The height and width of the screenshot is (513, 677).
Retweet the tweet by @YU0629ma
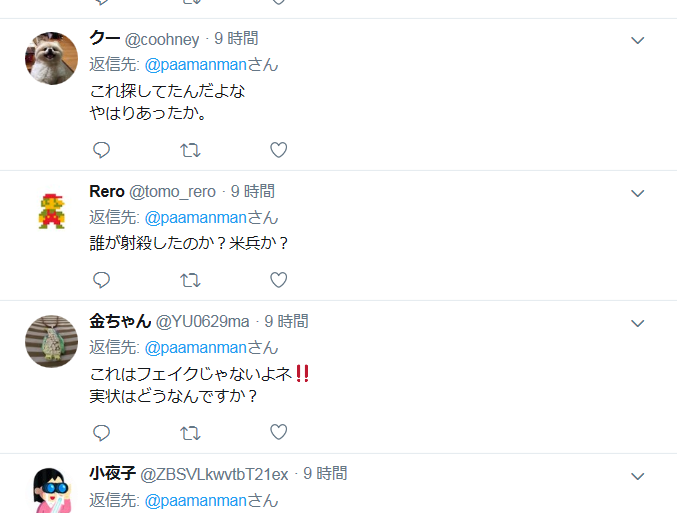tap(190, 433)
